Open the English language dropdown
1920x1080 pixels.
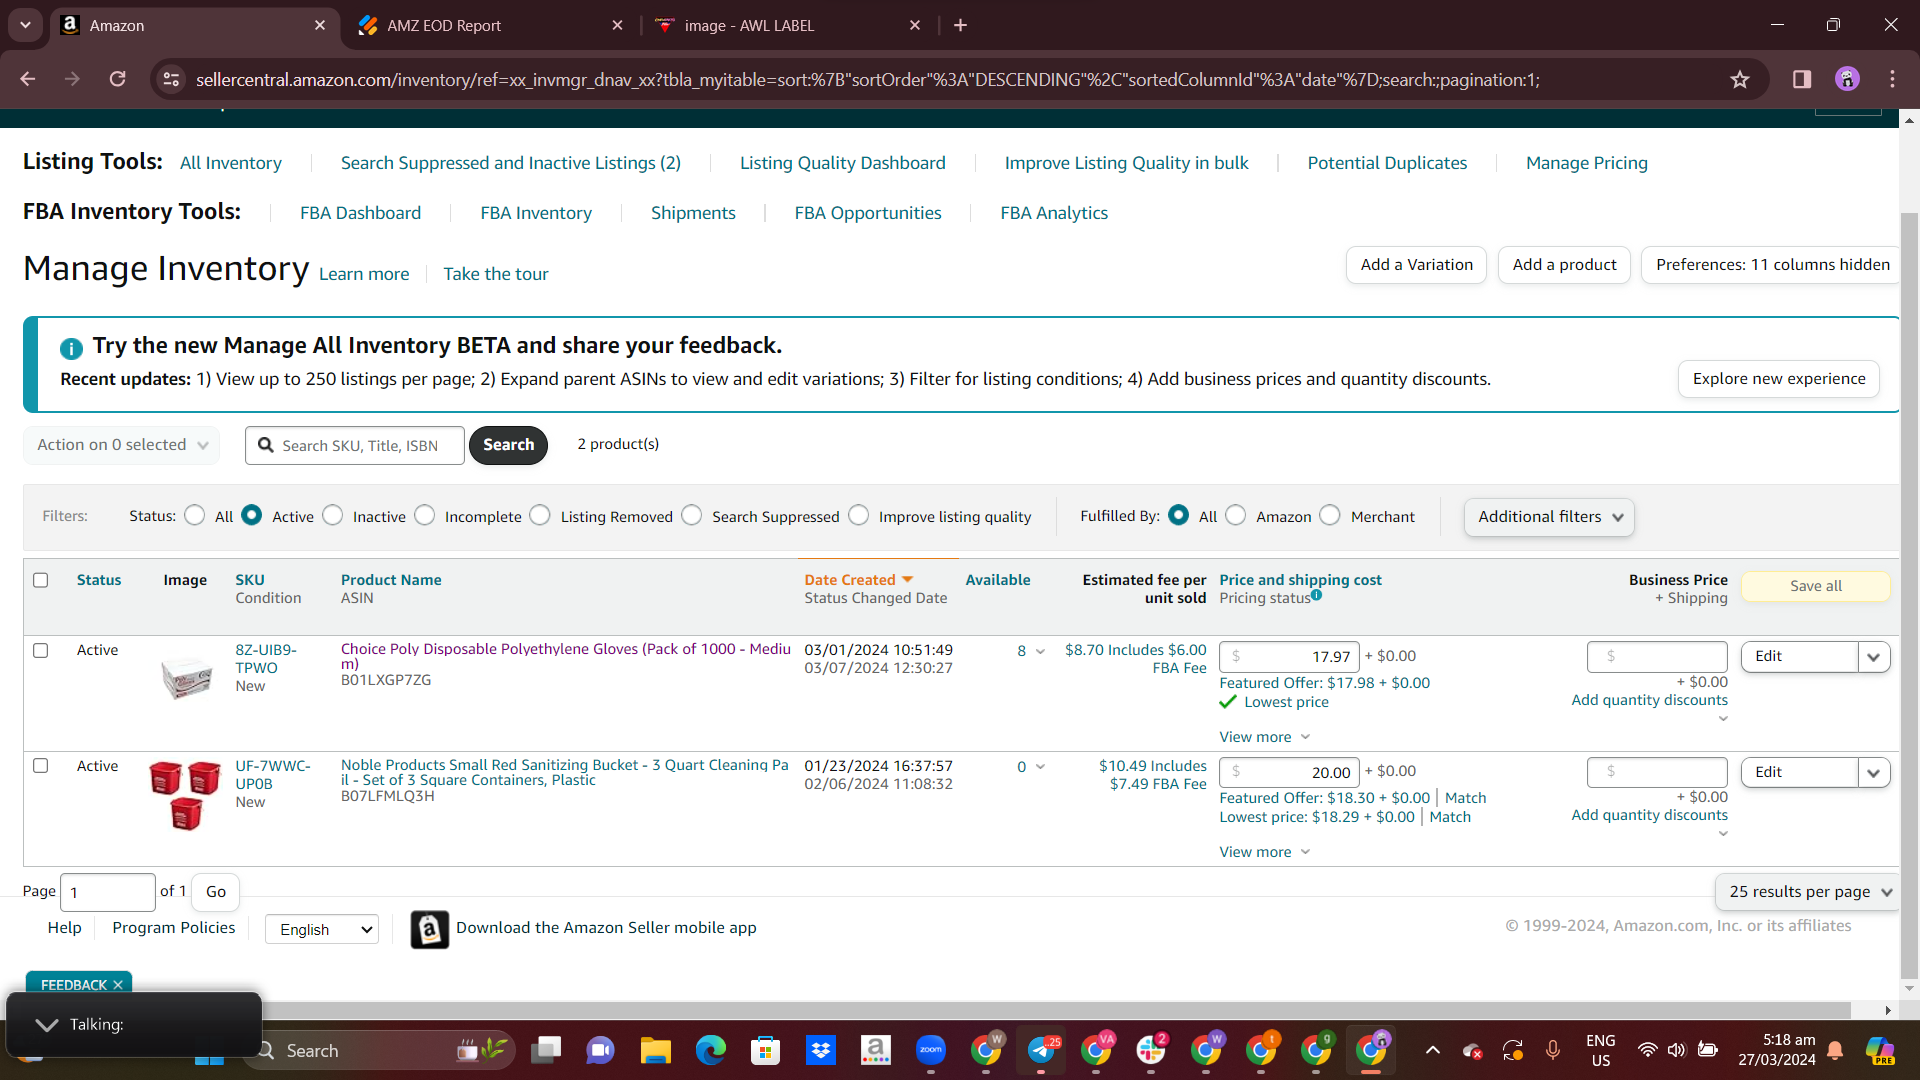(322, 929)
